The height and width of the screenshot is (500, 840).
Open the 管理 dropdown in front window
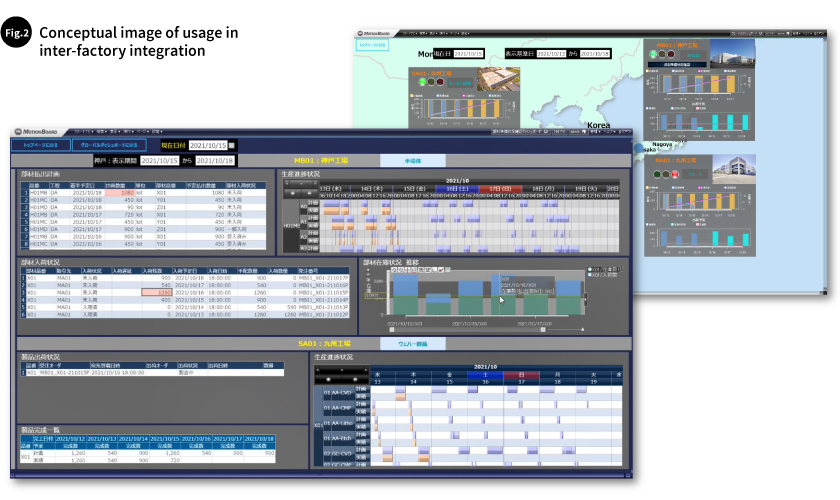pyautogui.click(x=594, y=131)
